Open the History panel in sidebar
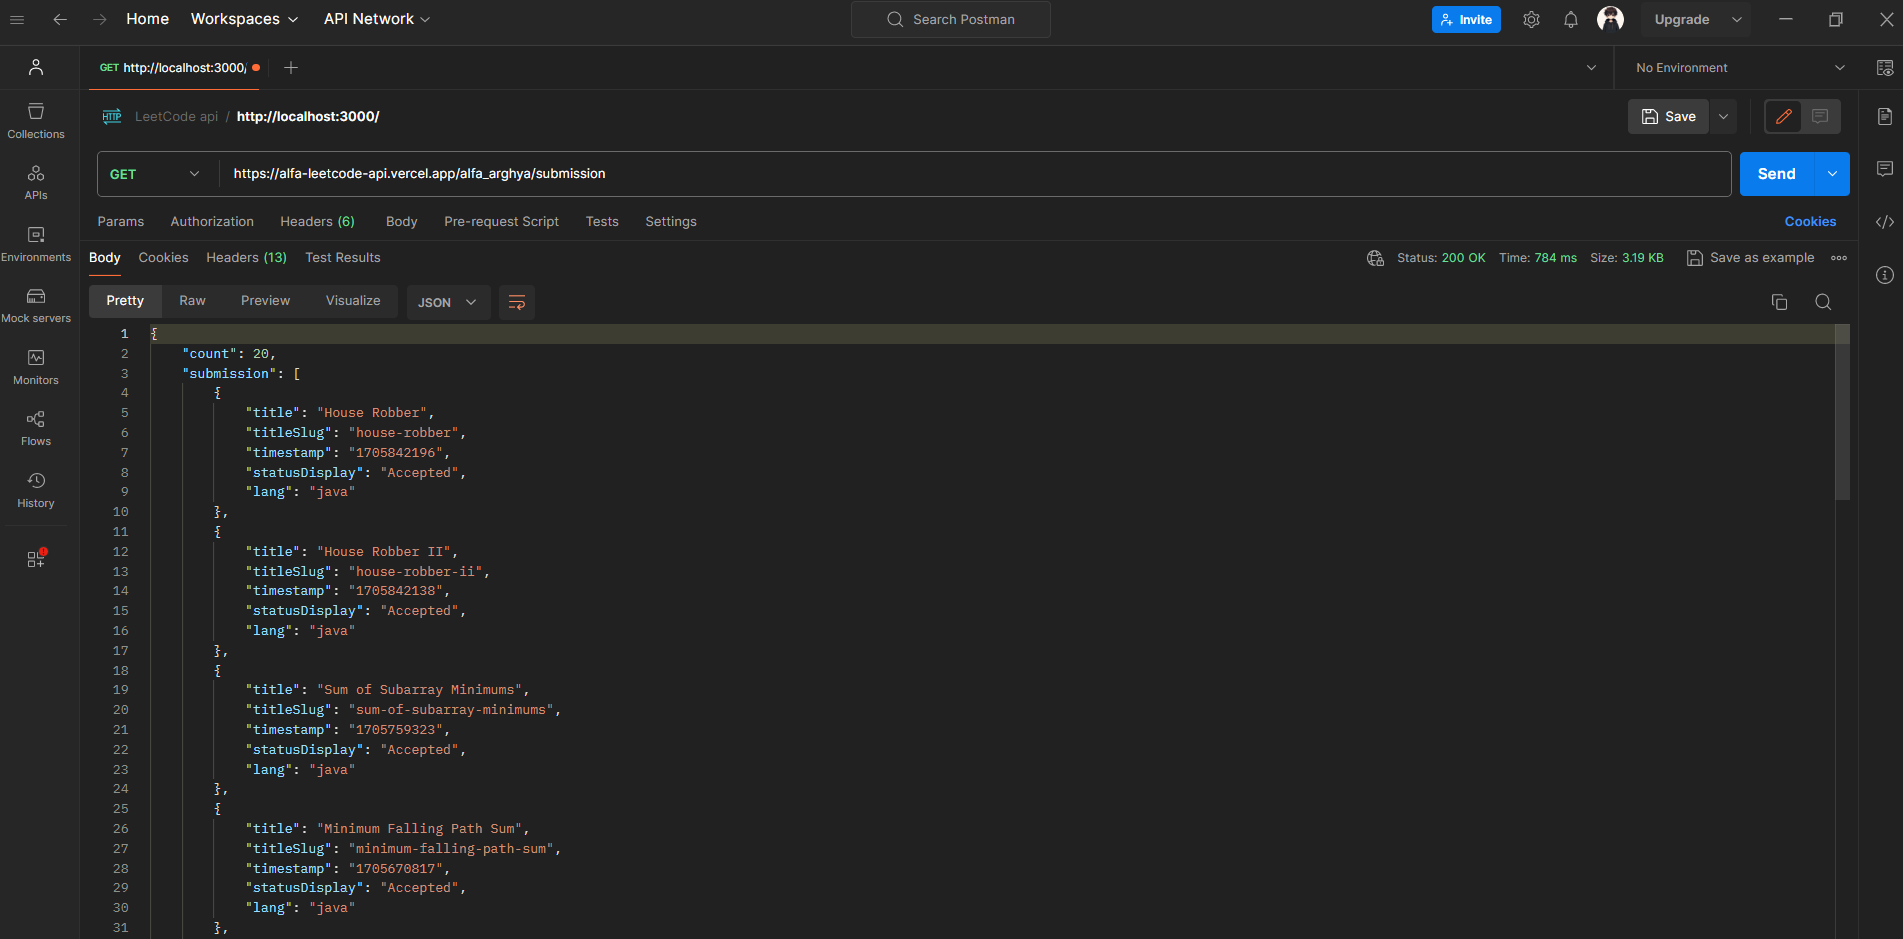 [36, 490]
